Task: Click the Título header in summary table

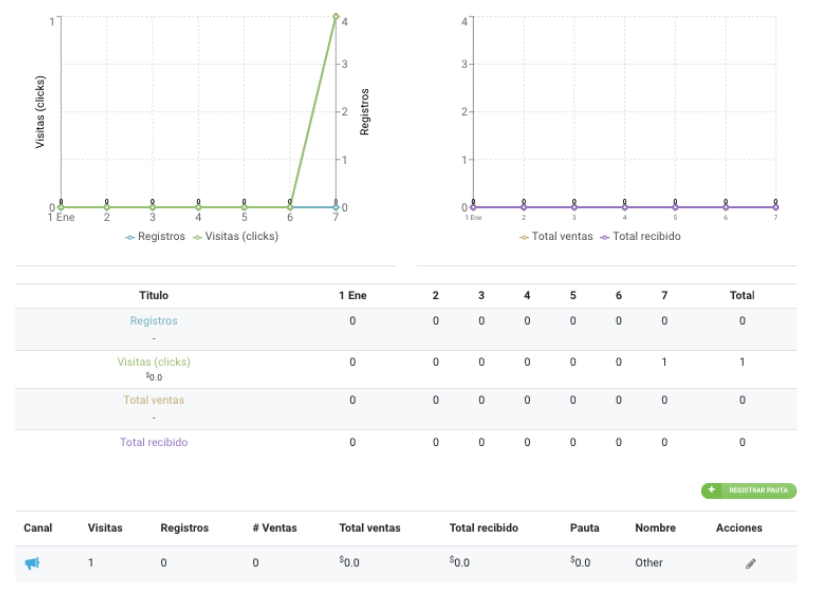Action: (154, 295)
